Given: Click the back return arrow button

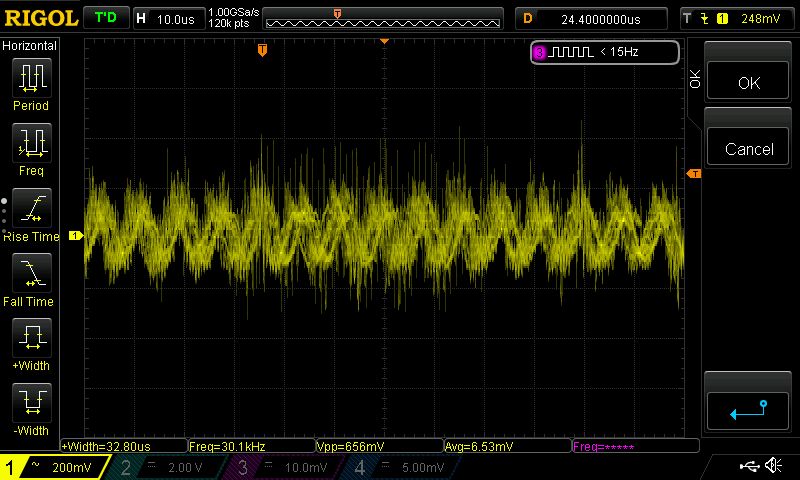Looking at the screenshot, I should click(x=748, y=410).
